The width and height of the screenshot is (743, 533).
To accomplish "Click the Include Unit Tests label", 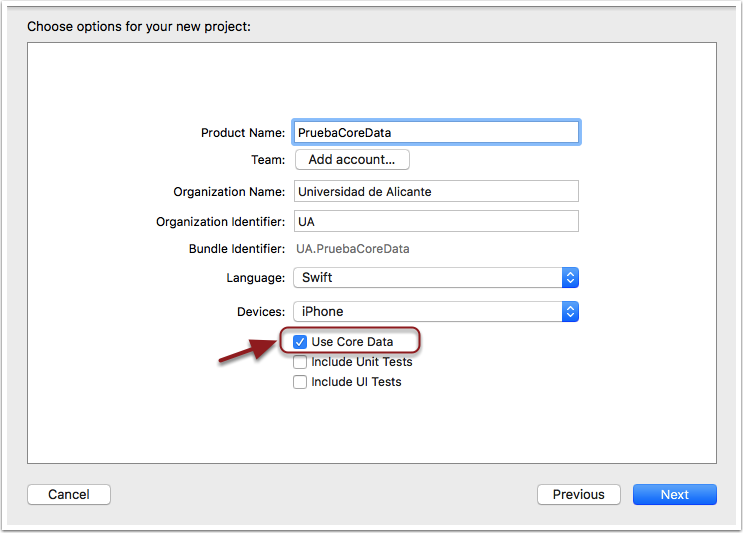I will [x=361, y=362].
